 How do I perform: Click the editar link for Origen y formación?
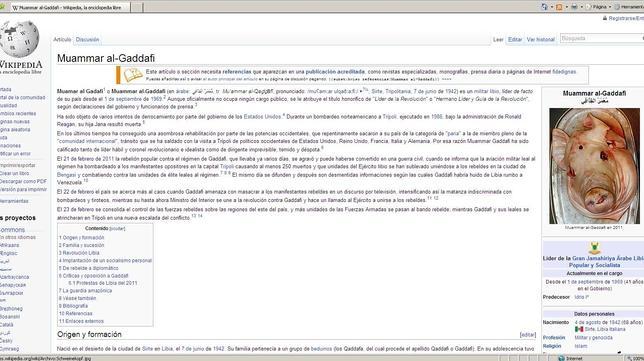click(x=528, y=335)
